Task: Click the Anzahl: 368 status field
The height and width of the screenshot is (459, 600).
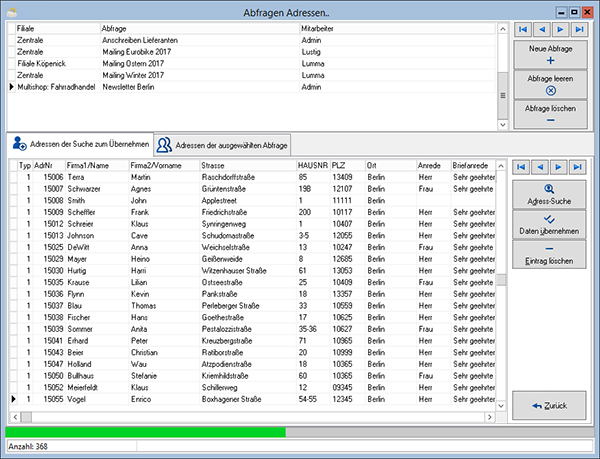Action: click(72, 446)
